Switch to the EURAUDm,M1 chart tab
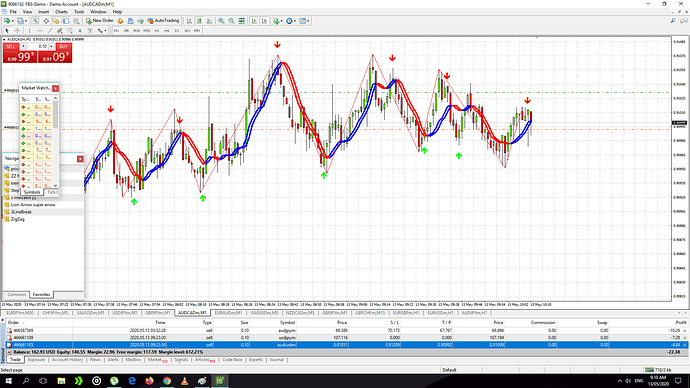Image resolution: width=690 pixels, height=388 pixels. pyautogui.click(x=228, y=313)
